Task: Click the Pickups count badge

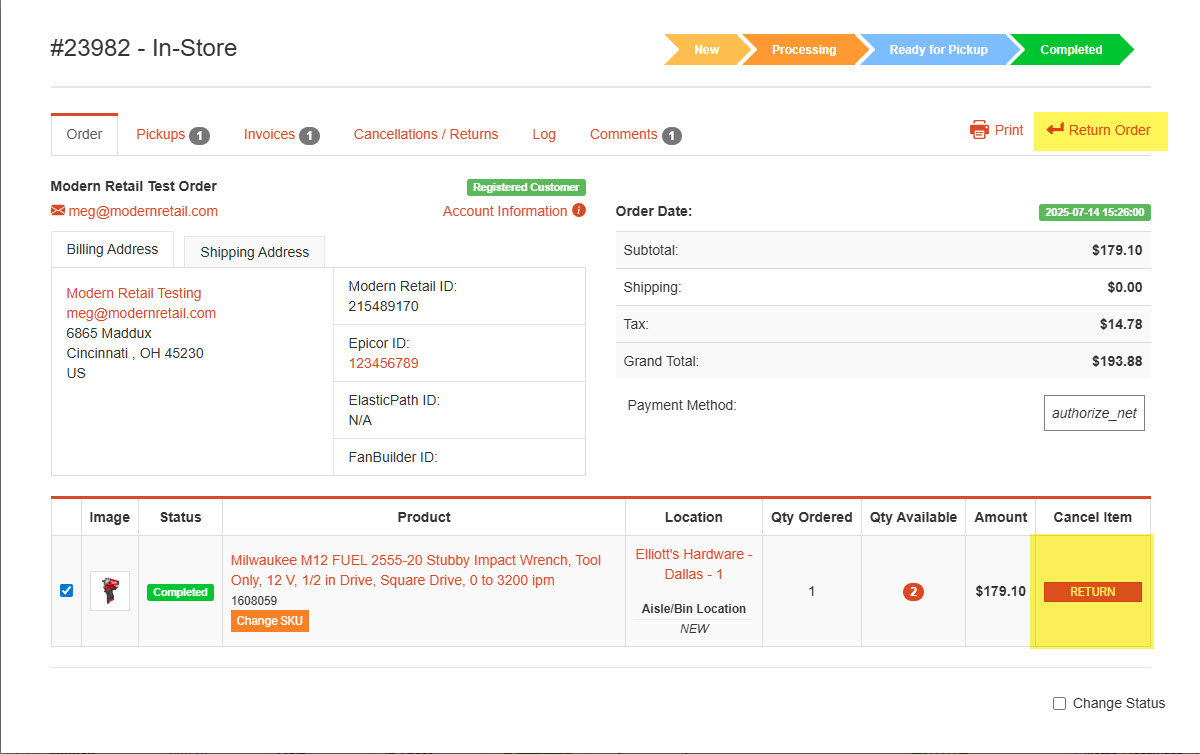Action: pyautogui.click(x=199, y=135)
